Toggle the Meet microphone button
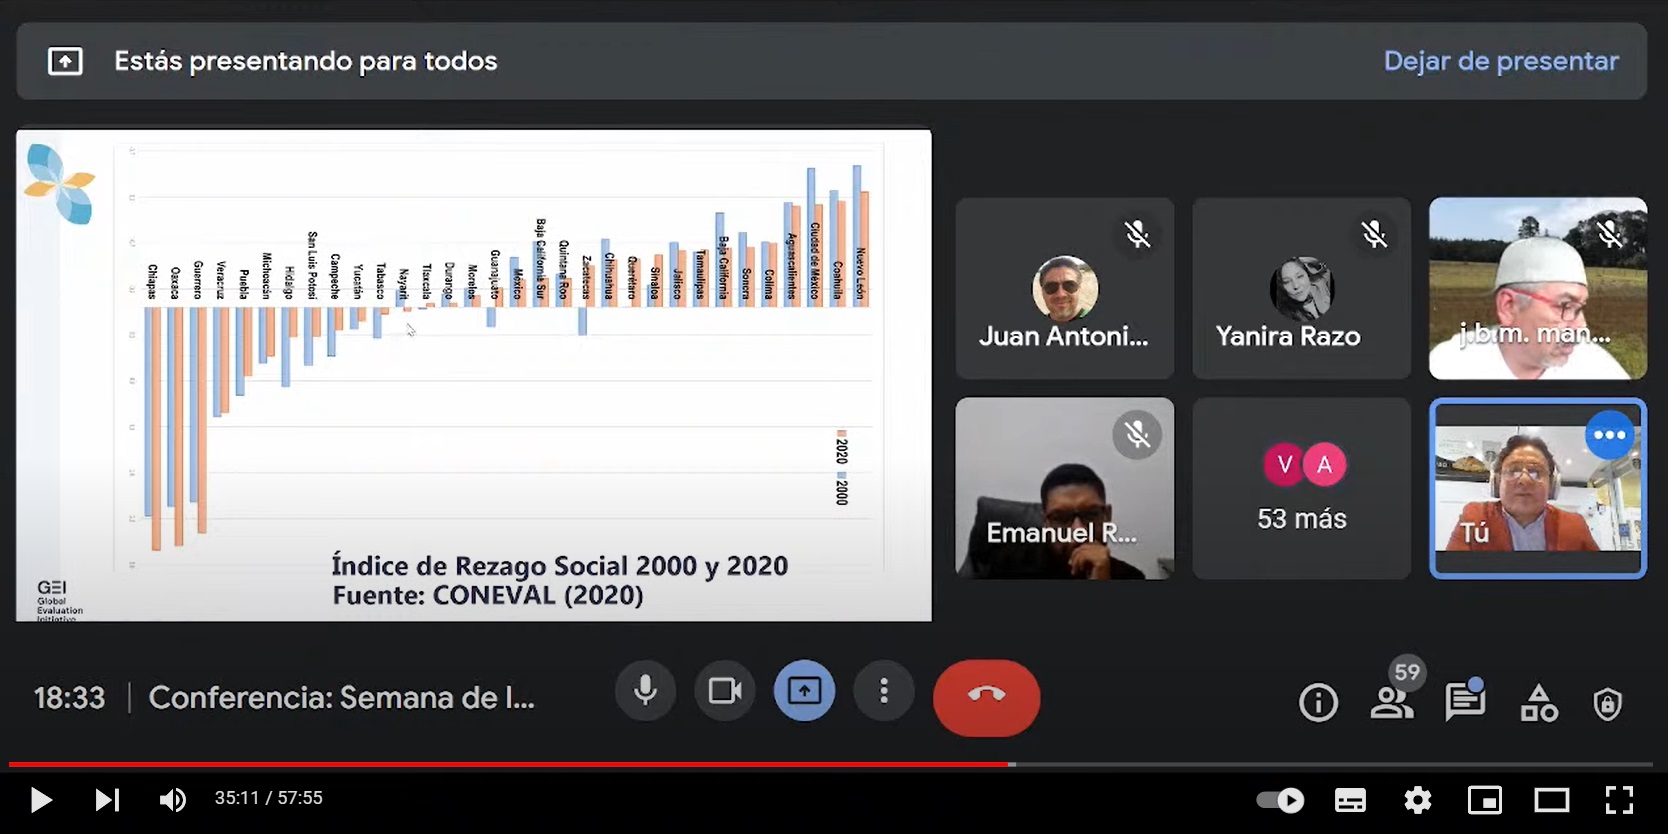 point(645,691)
